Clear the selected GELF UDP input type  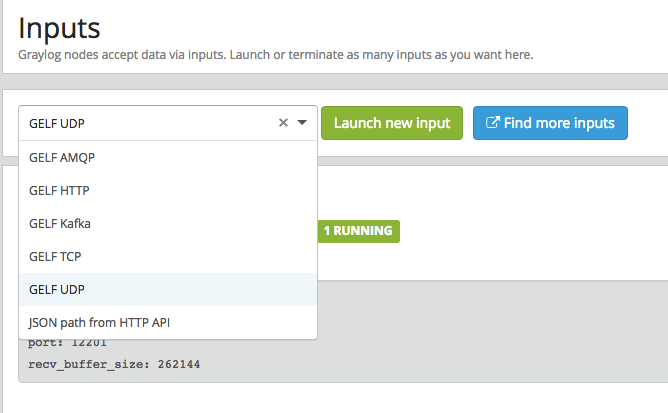(283, 123)
